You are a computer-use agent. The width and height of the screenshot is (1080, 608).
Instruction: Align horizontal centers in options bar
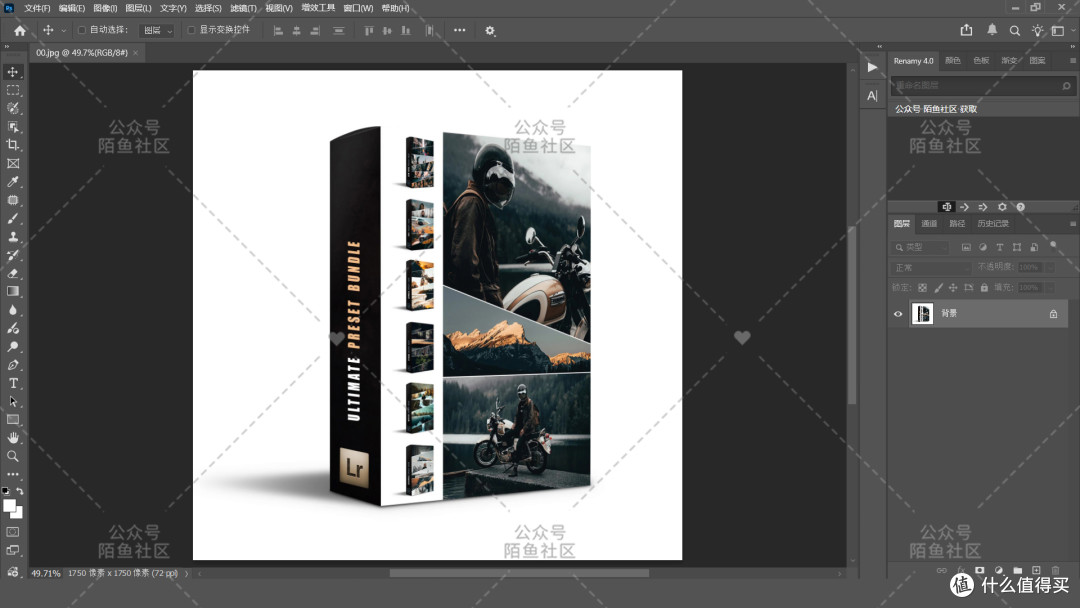(296, 30)
